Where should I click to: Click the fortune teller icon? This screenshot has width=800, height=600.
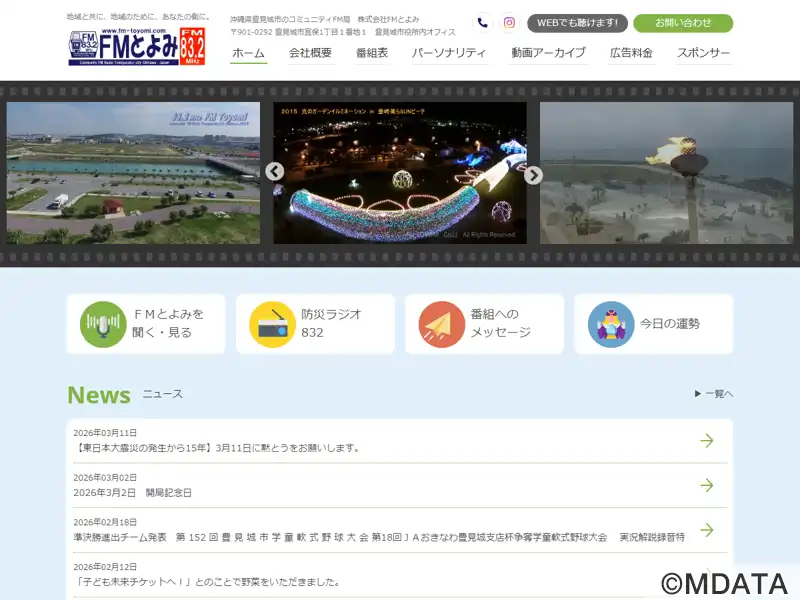[x=611, y=324]
